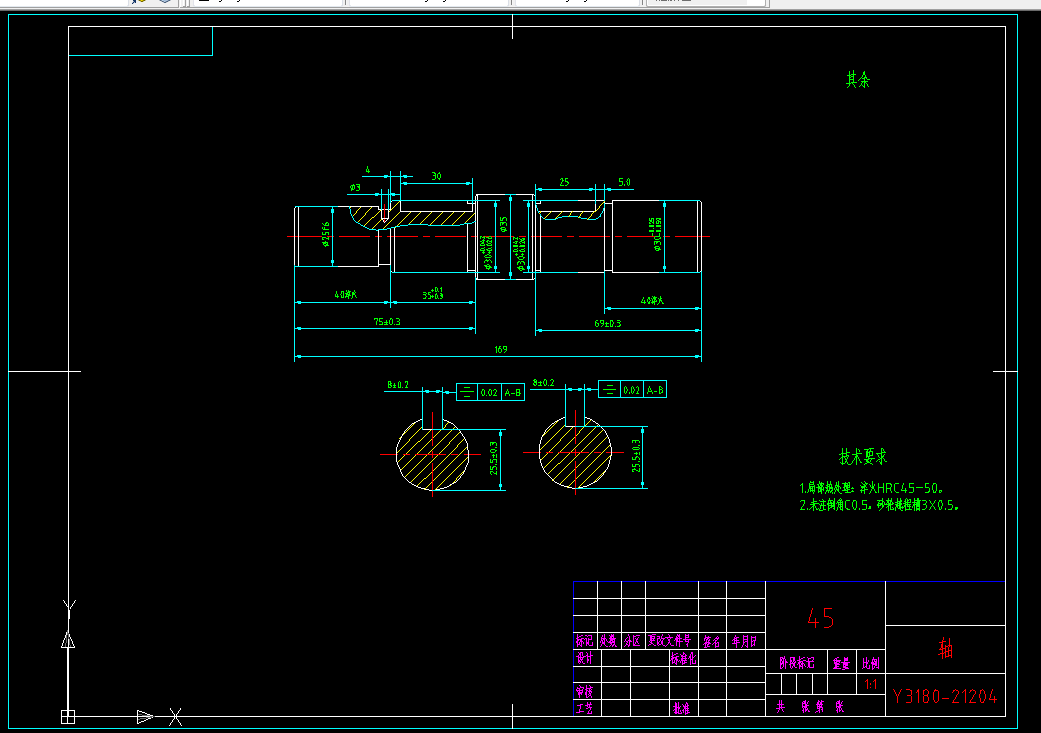Select the 35 toleranced length dimension
Image resolution: width=1041 pixels, height=733 pixels.
tap(433, 293)
